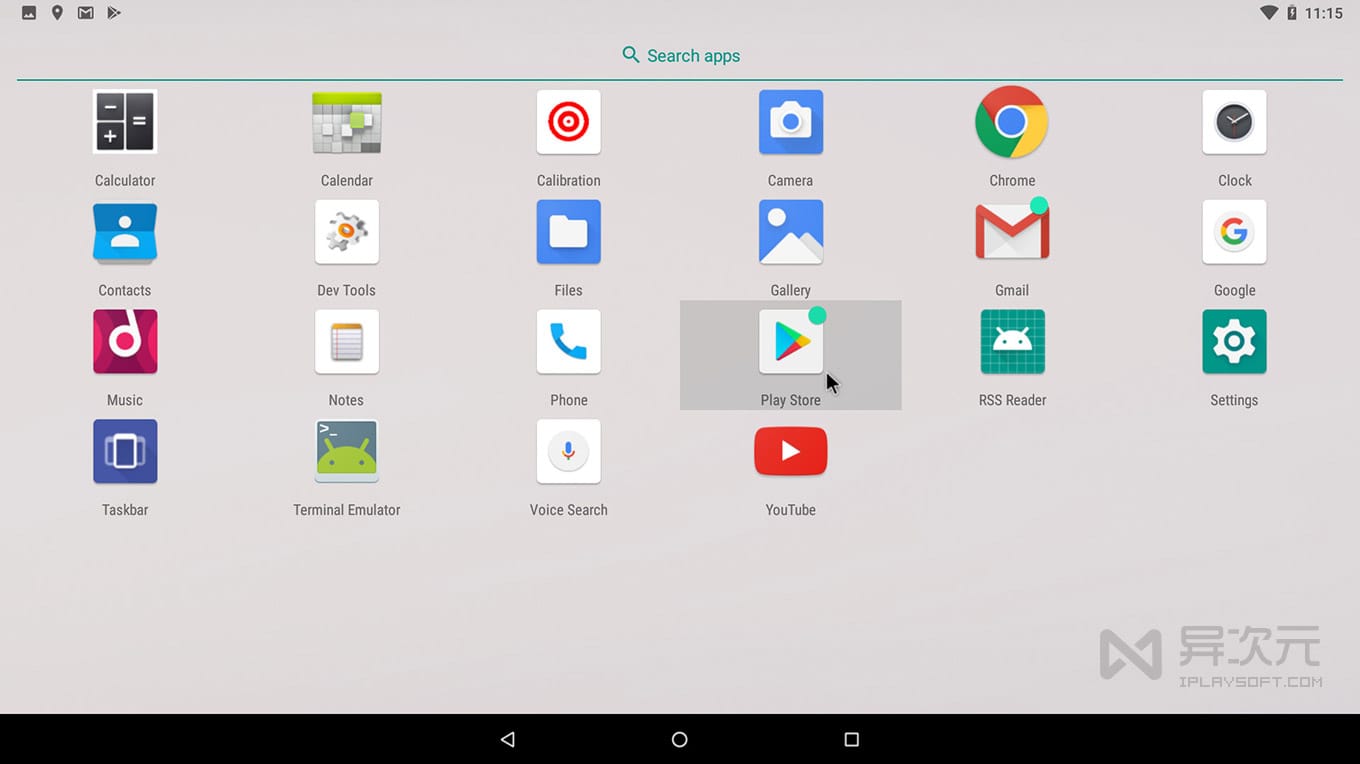1360x764 pixels.
Task: Launch the Dev Tools app
Action: pos(346,232)
